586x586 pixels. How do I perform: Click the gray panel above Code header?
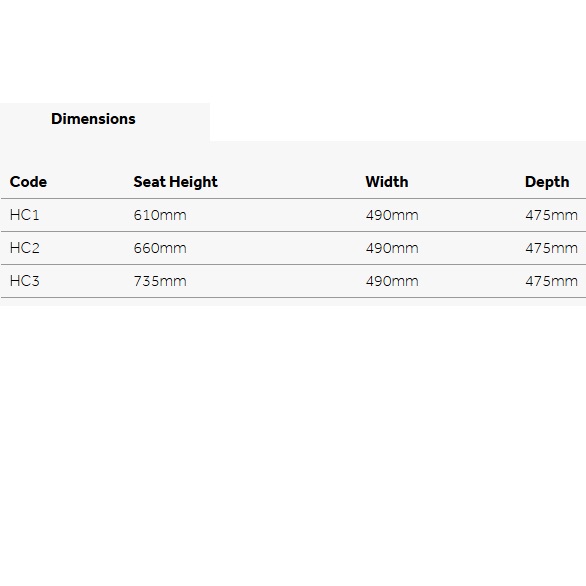[x=293, y=155]
